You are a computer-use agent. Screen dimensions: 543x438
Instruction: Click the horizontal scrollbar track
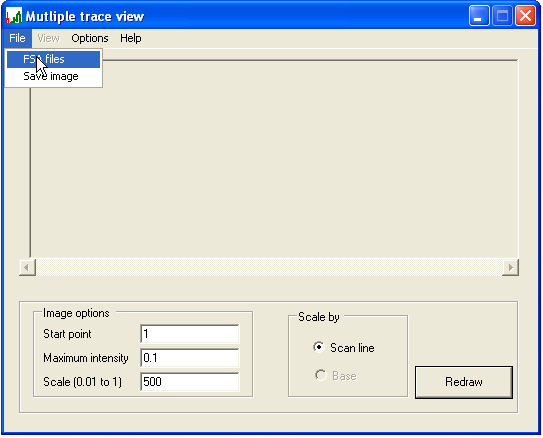[269, 267]
